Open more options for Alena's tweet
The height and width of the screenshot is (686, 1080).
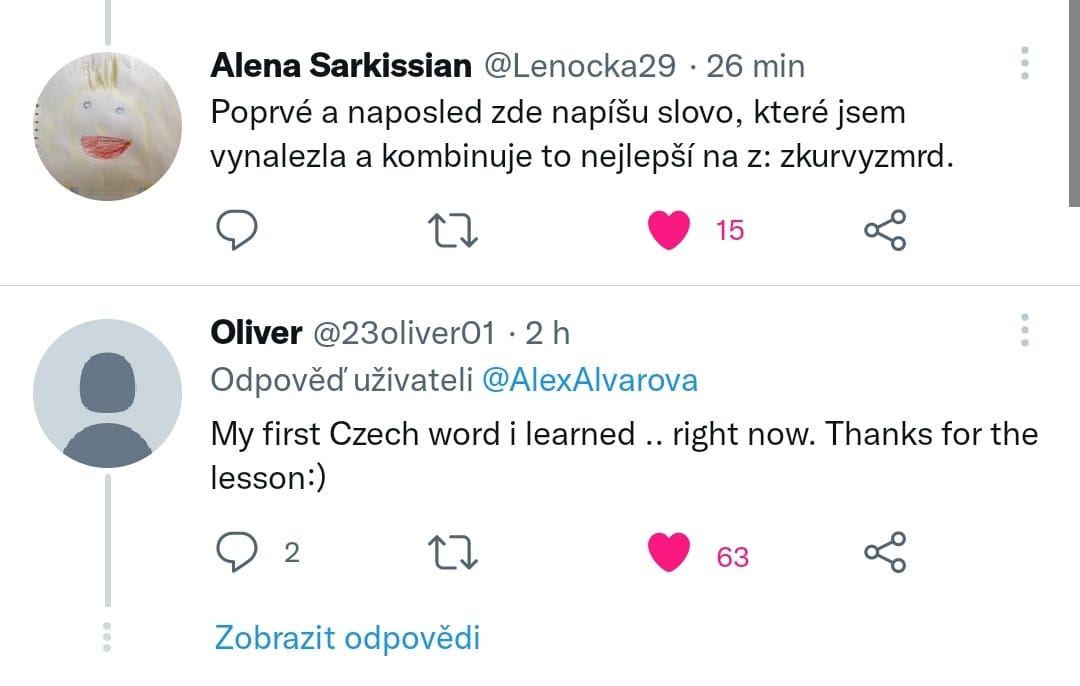click(1024, 63)
